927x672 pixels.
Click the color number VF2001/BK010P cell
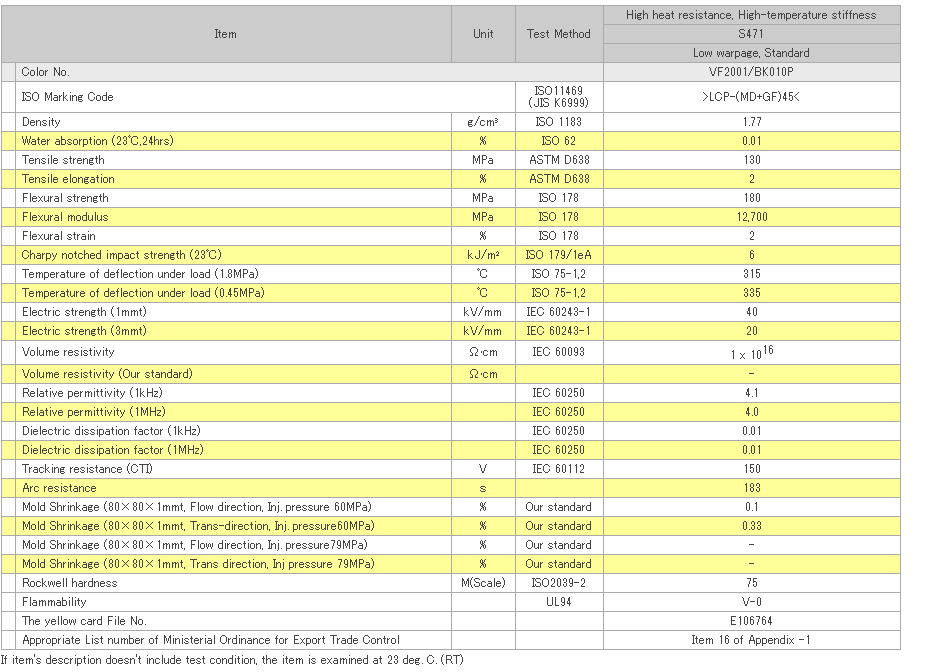tap(751, 72)
